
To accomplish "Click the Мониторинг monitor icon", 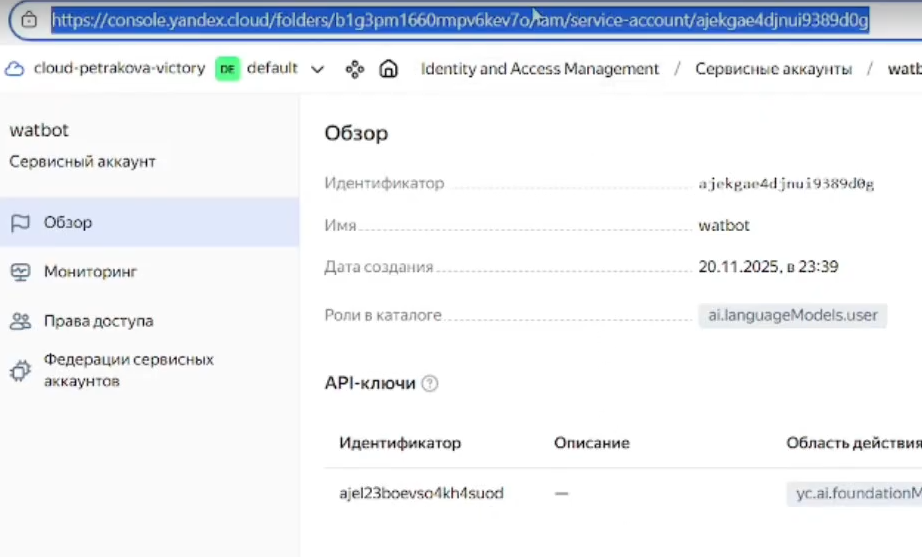I will [20, 272].
